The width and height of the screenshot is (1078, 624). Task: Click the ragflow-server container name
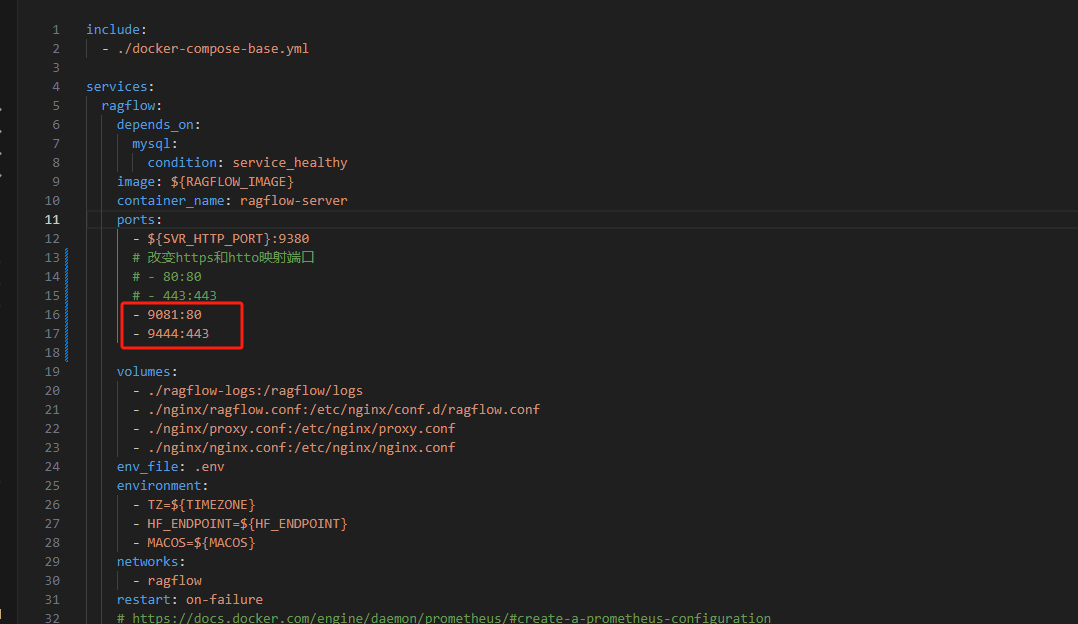tap(294, 200)
